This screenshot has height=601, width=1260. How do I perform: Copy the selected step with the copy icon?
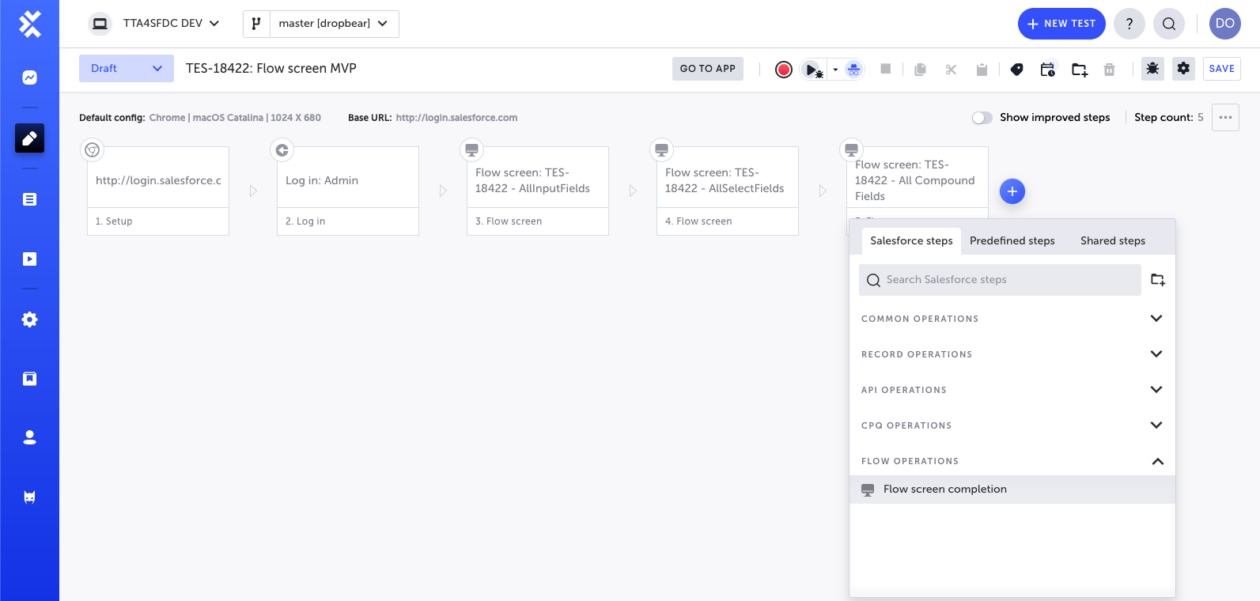point(919,68)
